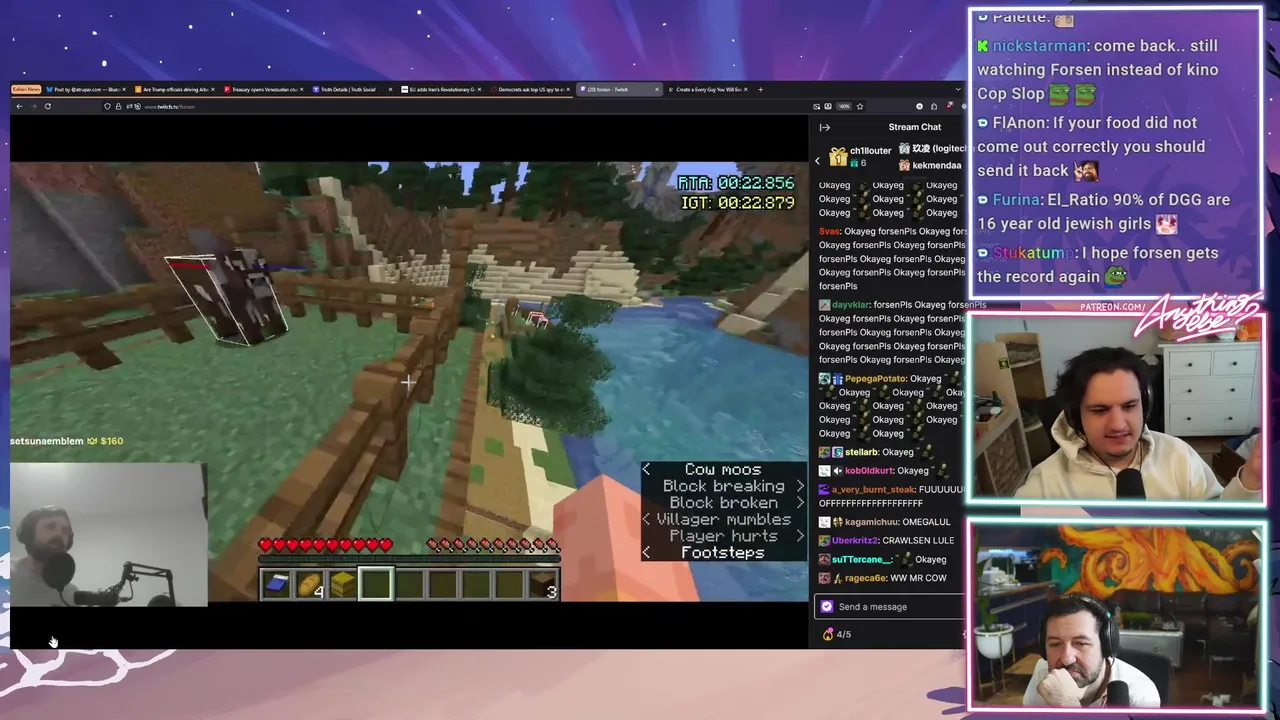Open the page zoom level indicator
This screenshot has width=1280, height=720.
click(x=844, y=106)
